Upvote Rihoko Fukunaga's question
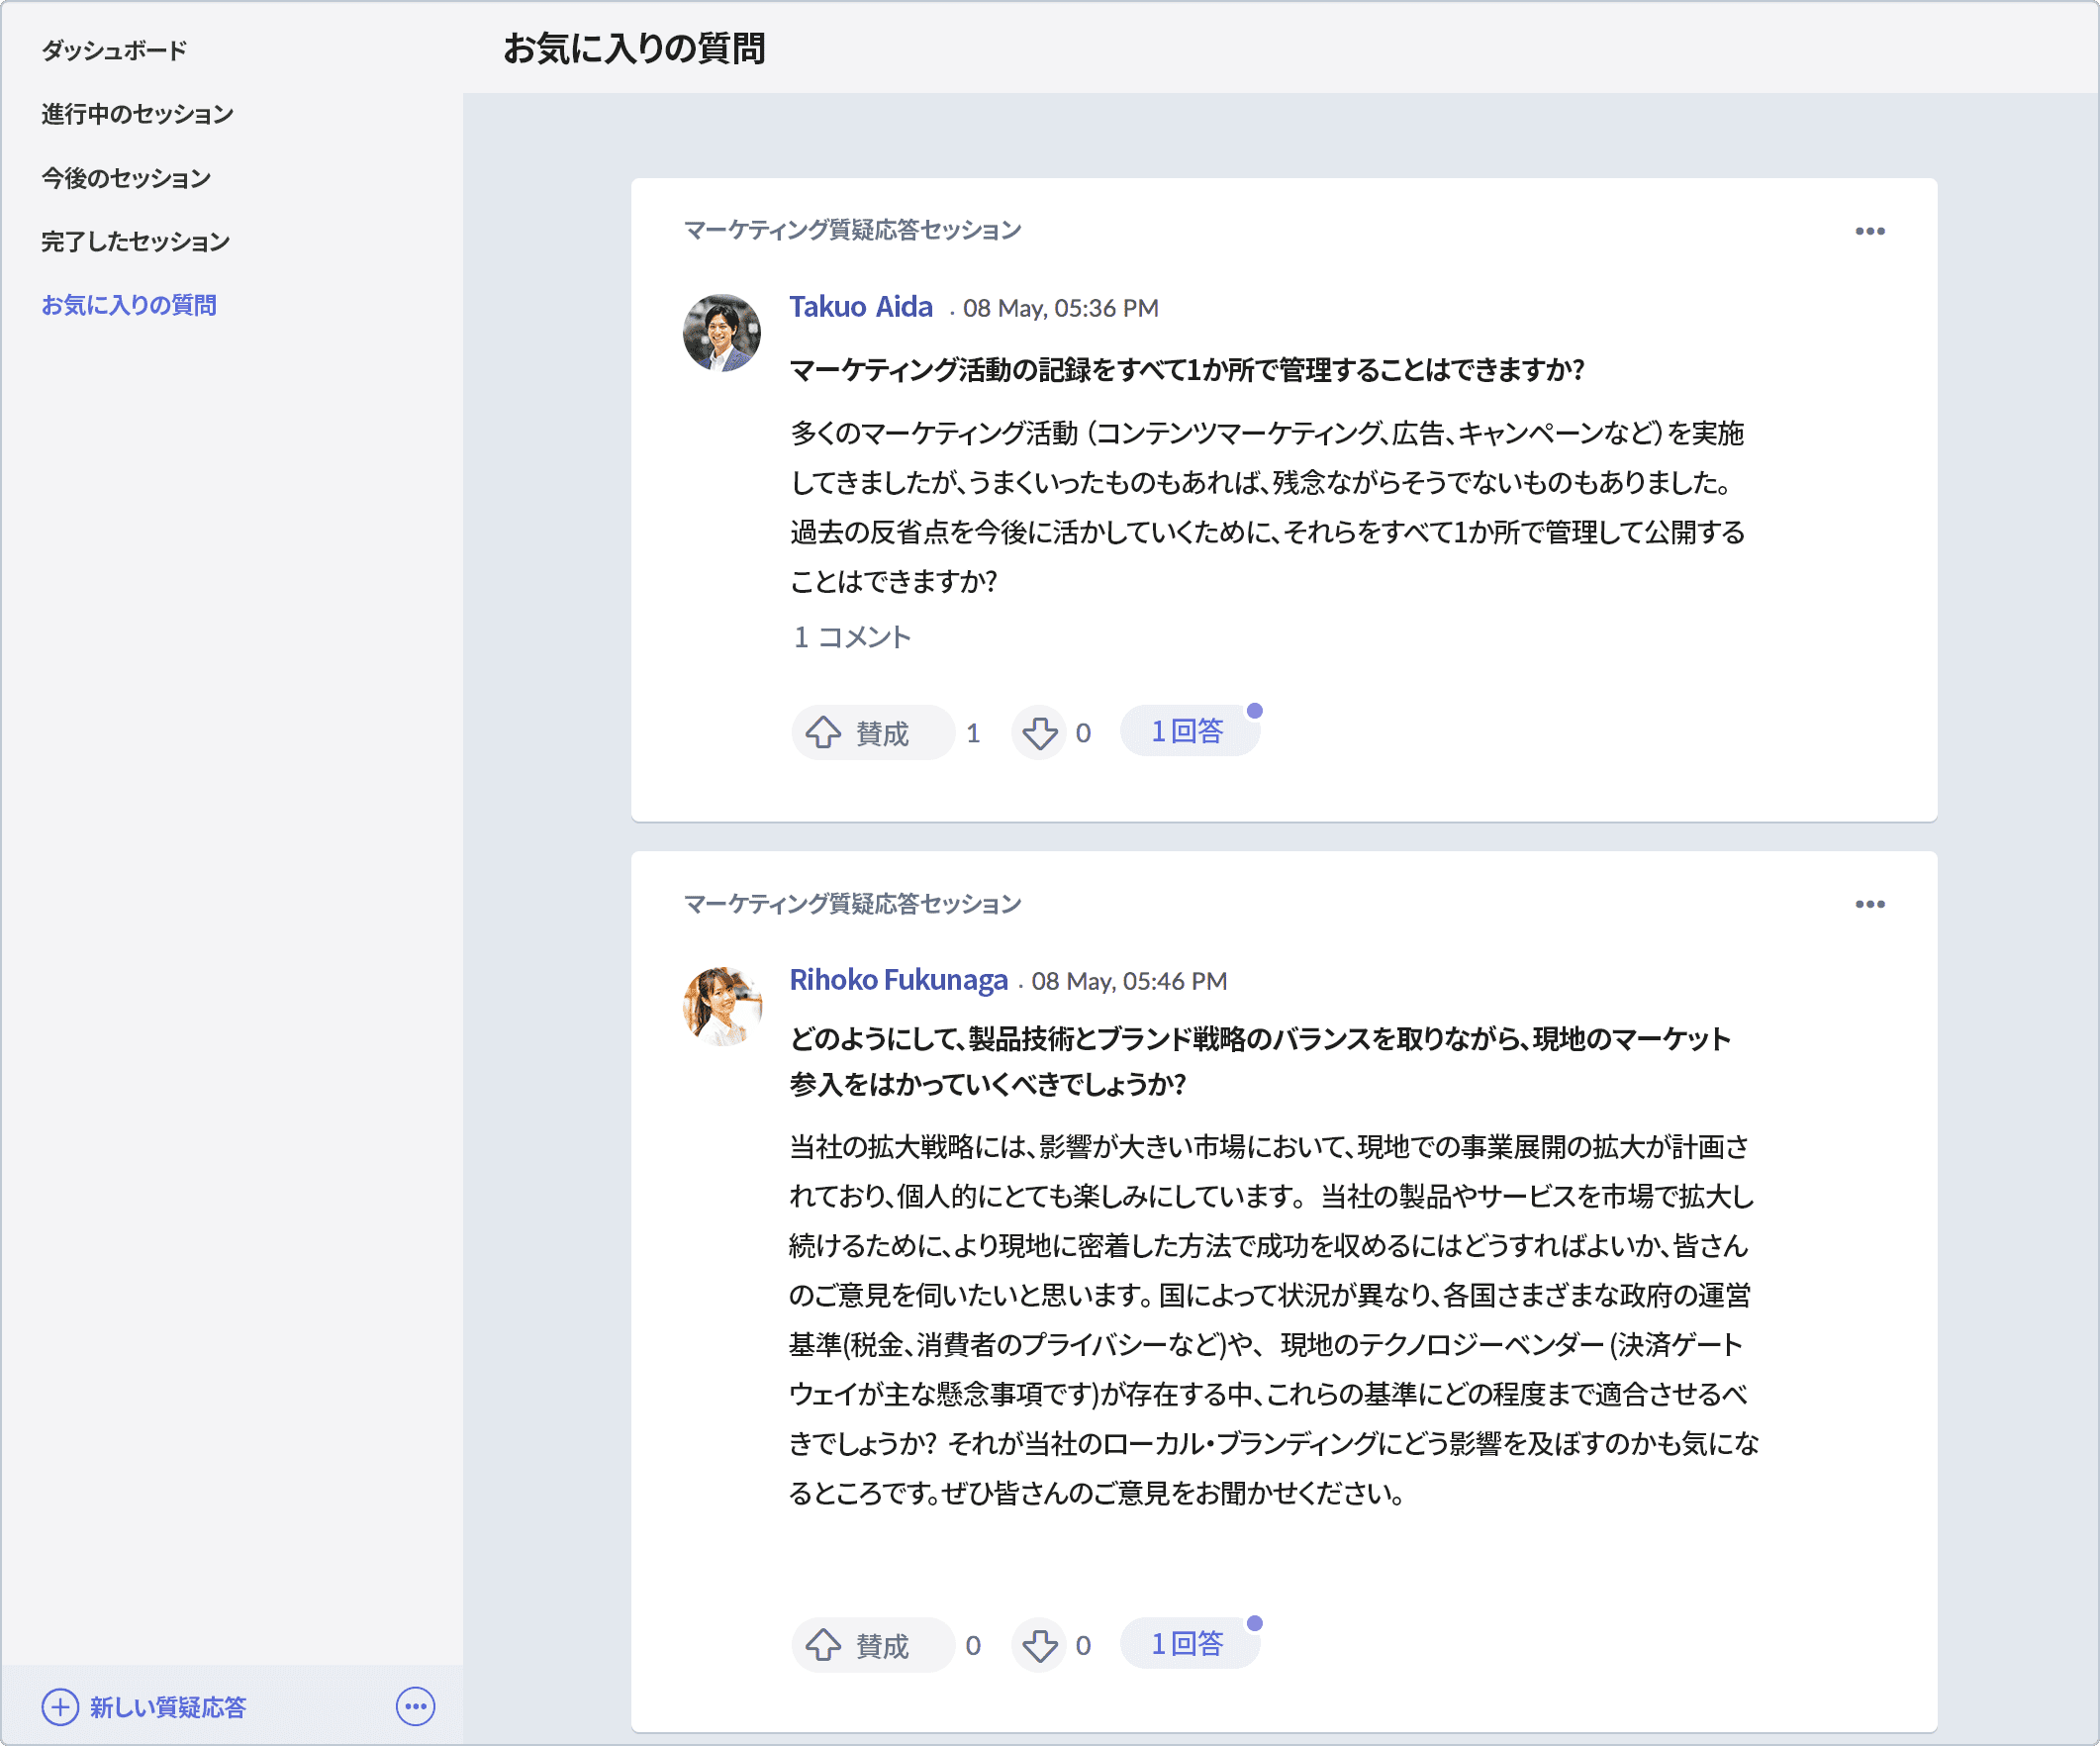2100x1746 pixels. coord(871,1644)
